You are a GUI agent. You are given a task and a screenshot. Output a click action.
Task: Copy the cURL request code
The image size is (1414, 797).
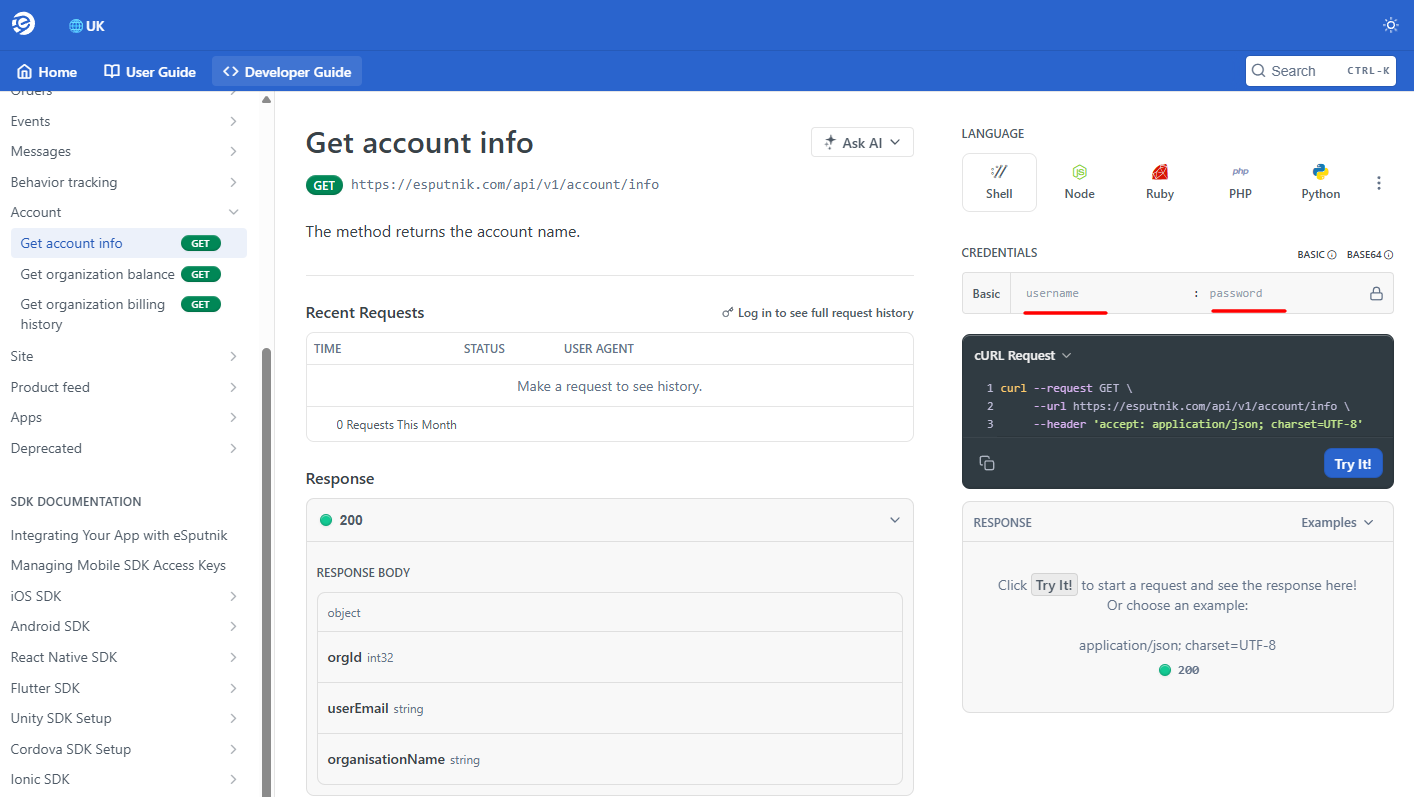(x=987, y=463)
